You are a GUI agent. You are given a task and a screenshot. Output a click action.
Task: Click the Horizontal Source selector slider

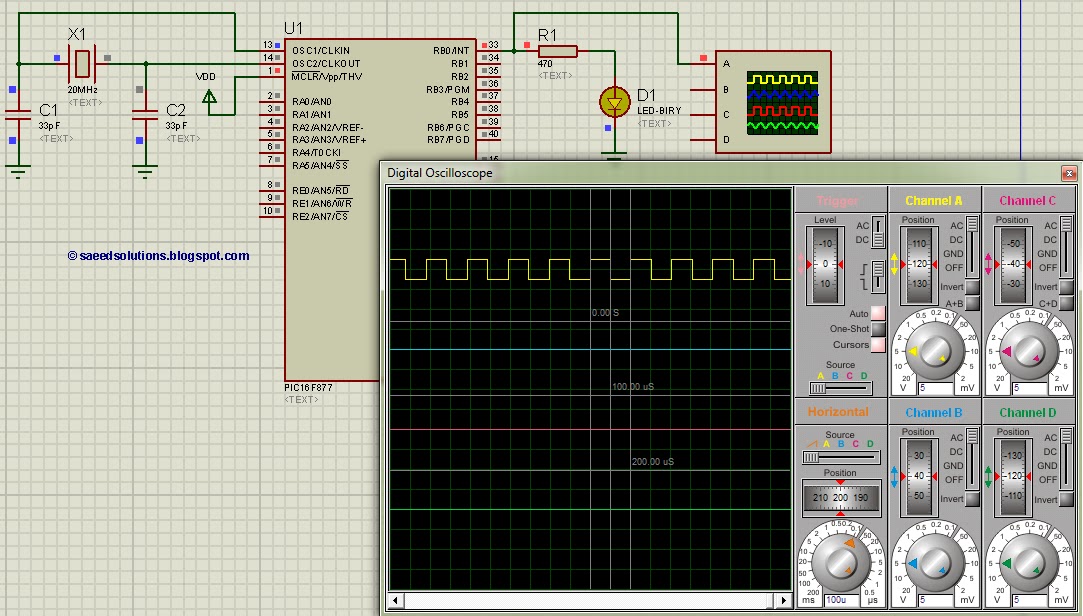[x=841, y=457]
